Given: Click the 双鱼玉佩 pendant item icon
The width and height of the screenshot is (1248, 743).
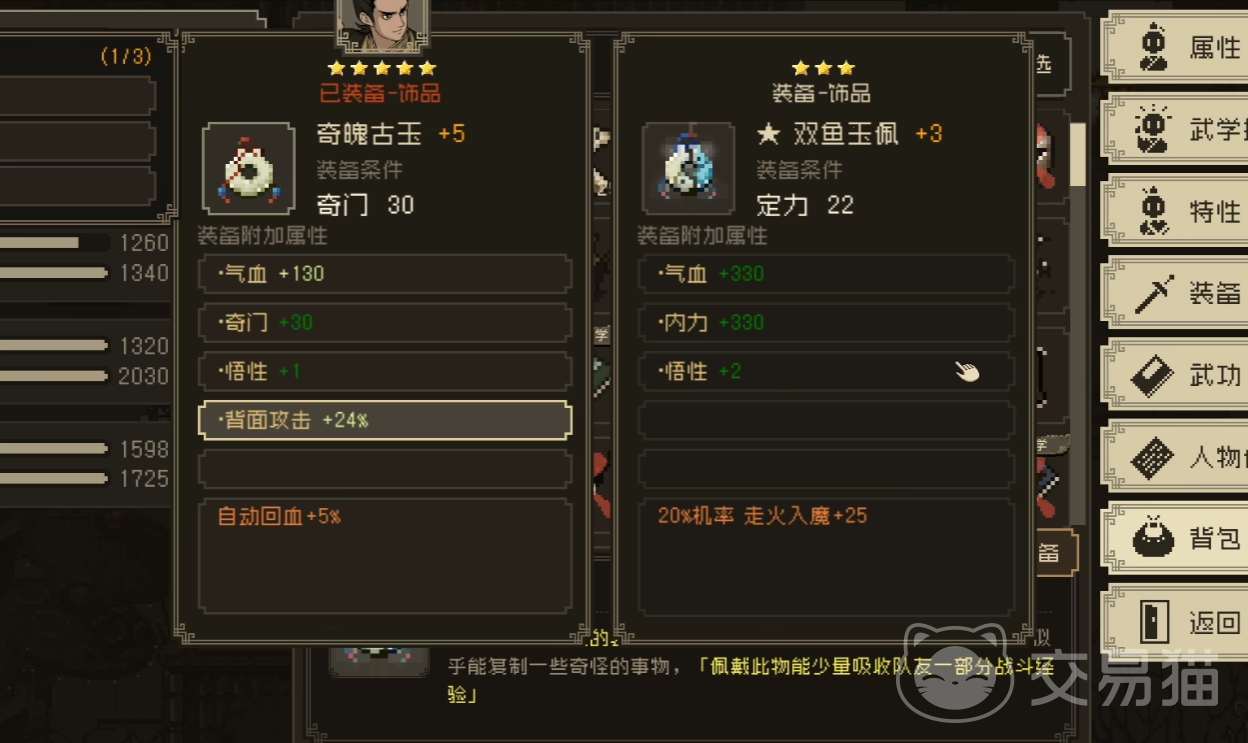Looking at the screenshot, I should point(688,169).
